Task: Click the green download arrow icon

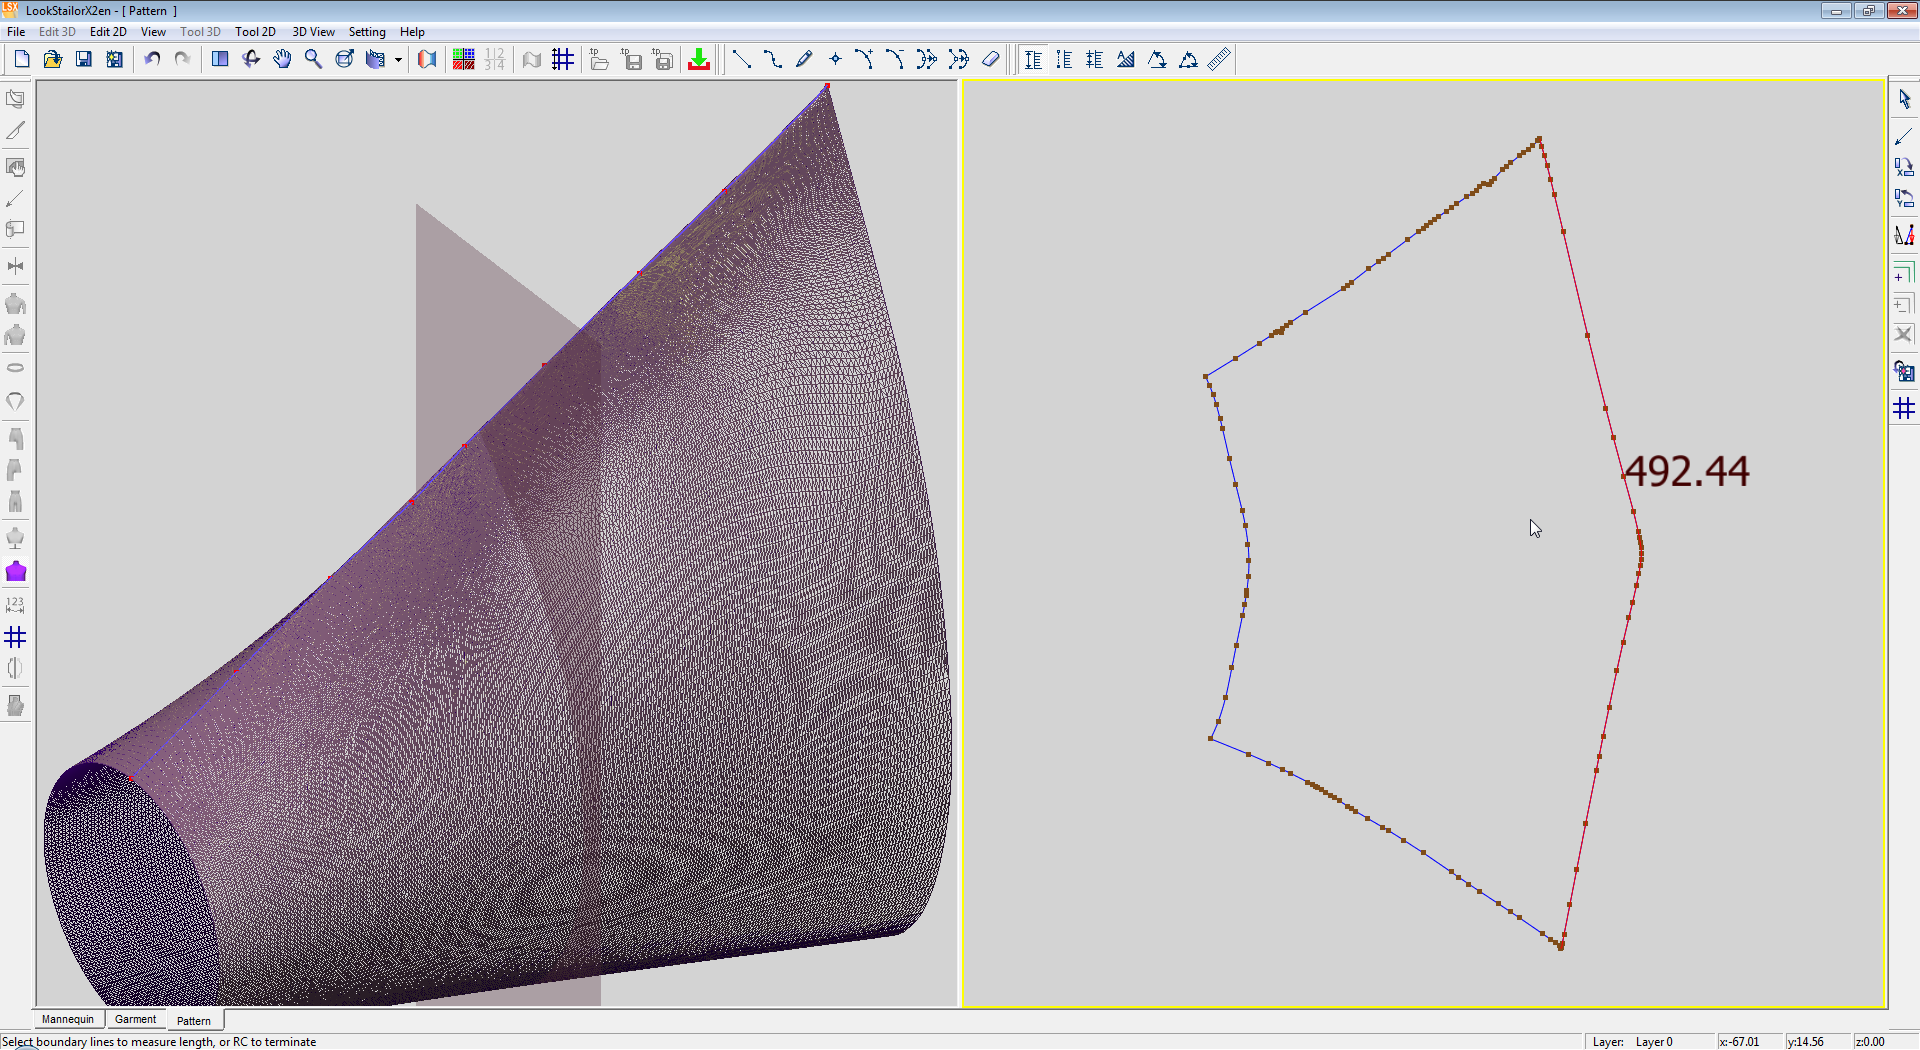Action: pyautogui.click(x=699, y=60)
